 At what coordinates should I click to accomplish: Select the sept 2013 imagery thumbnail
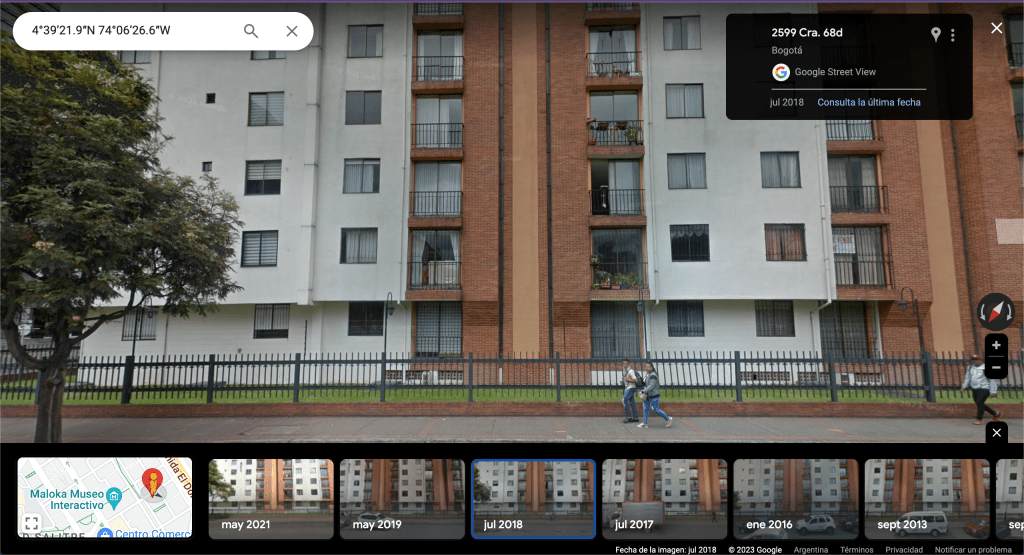click(x=926, y=498)
